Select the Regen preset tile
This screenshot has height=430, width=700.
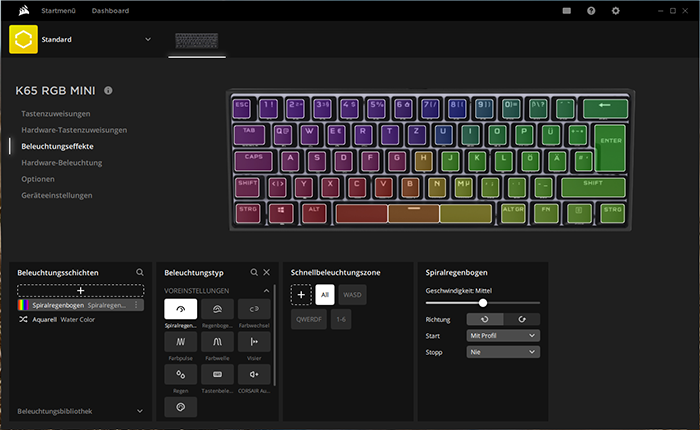[x=180, y=374]
